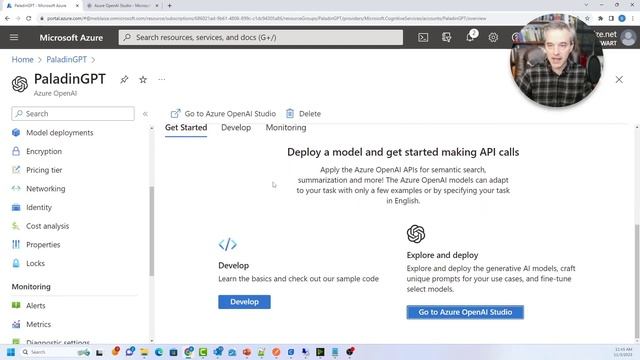The width and height of the screenshot is (640, 360).
Task: Click the Encryption lock icon
Action: (16, 151)
